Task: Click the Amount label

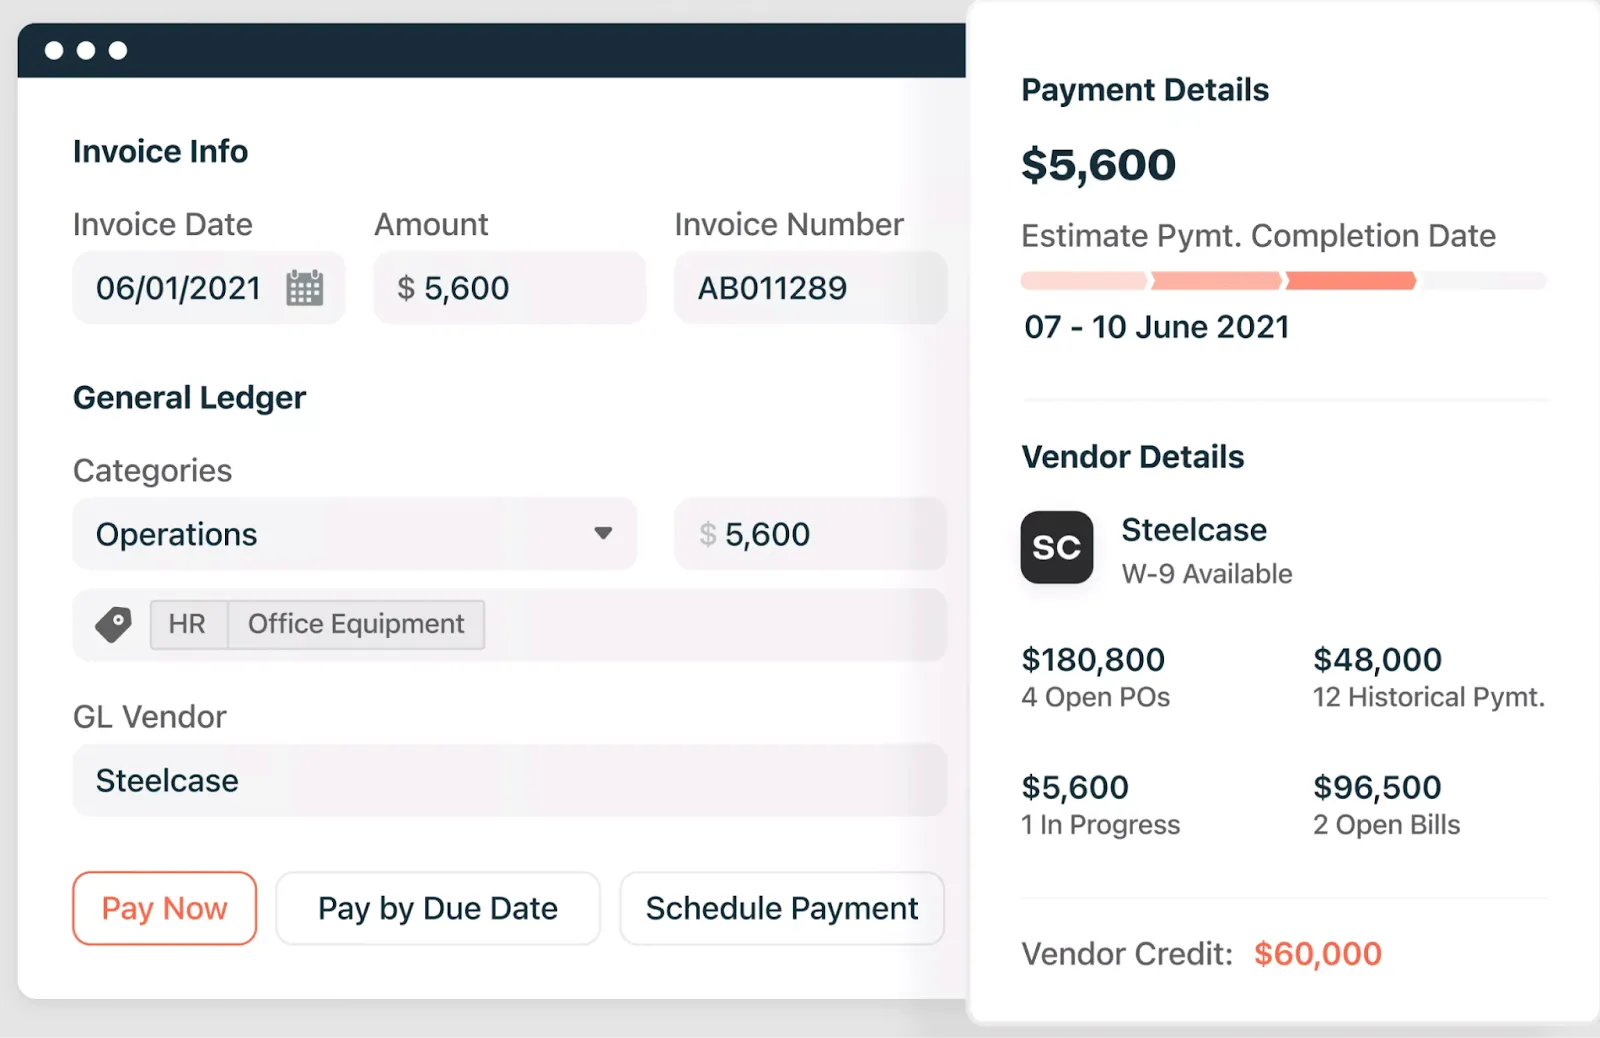Action: point(431,225)
